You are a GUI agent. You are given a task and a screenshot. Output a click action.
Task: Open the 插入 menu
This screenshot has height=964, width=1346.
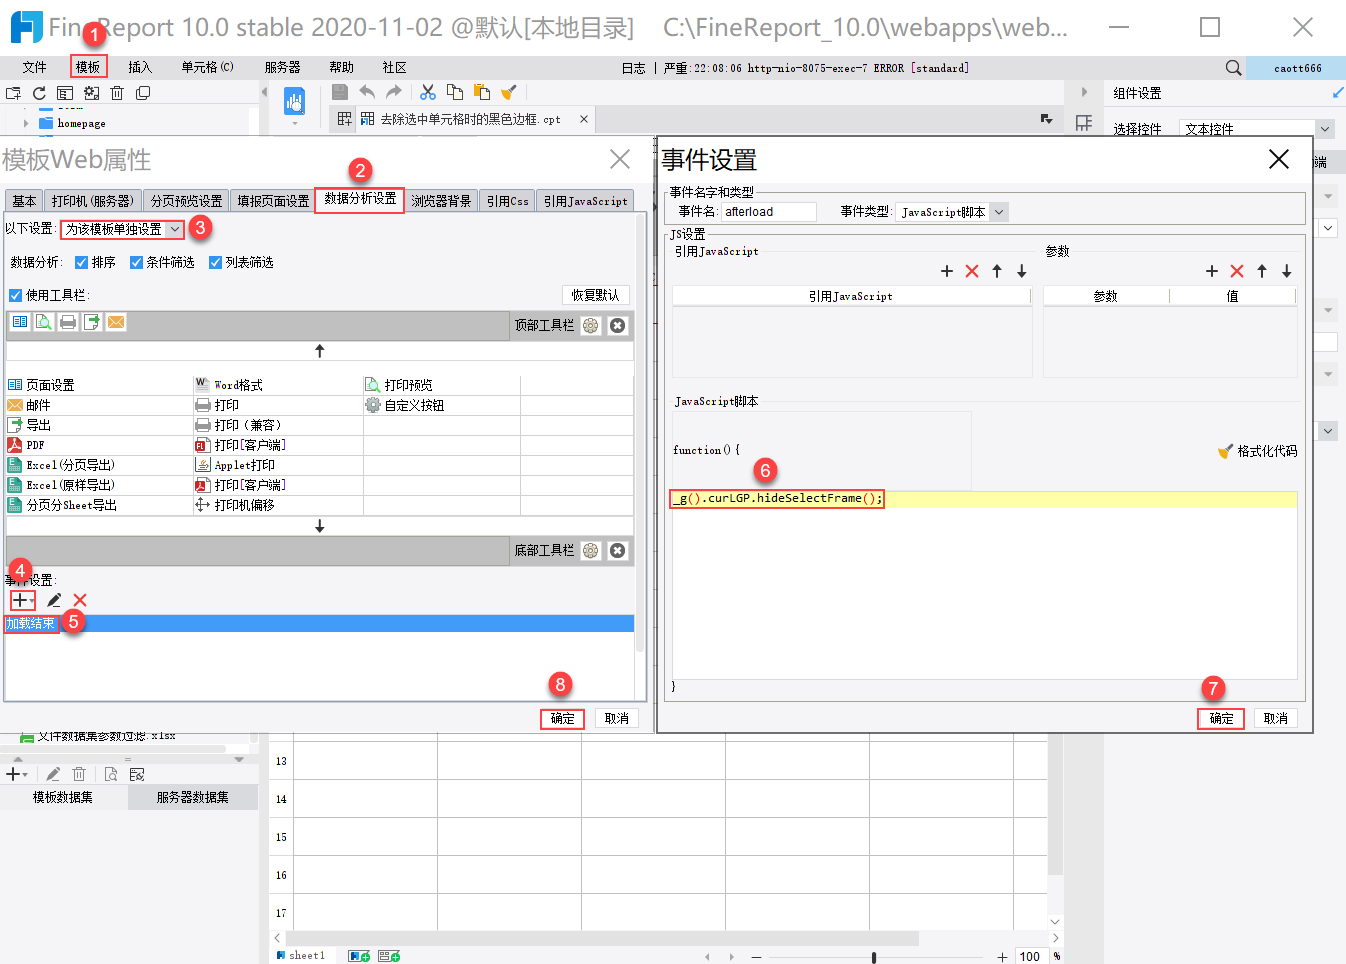pos(140,67)
